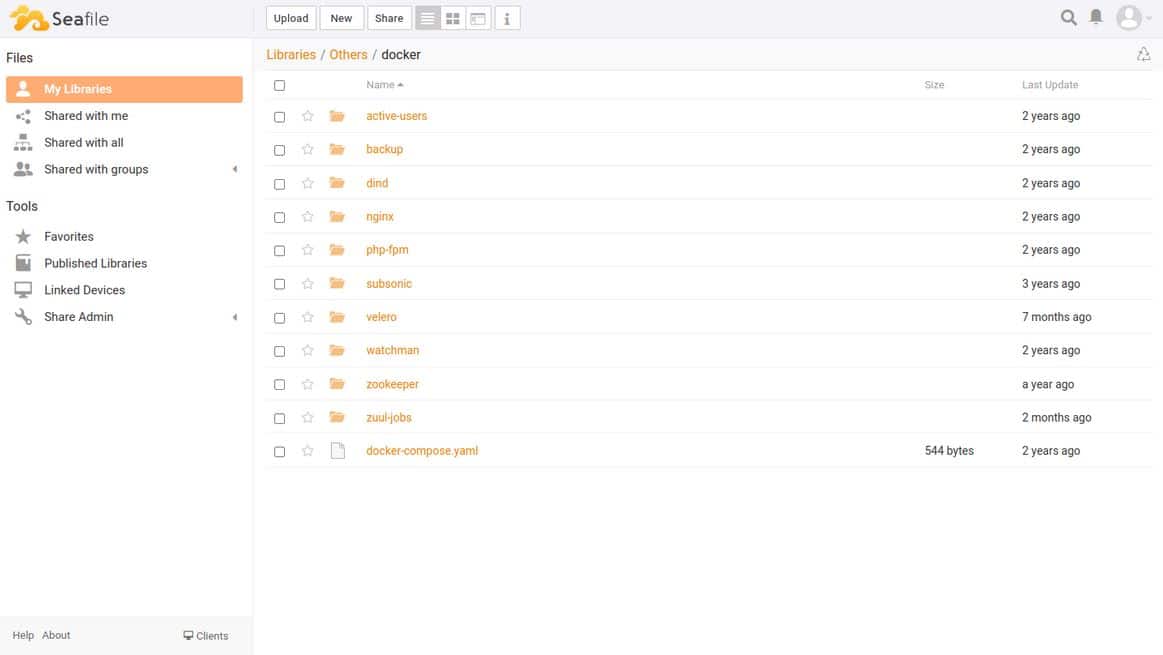Go to Linked Devices
Viewport: 1163px width, 655px height.
(85, 290)
